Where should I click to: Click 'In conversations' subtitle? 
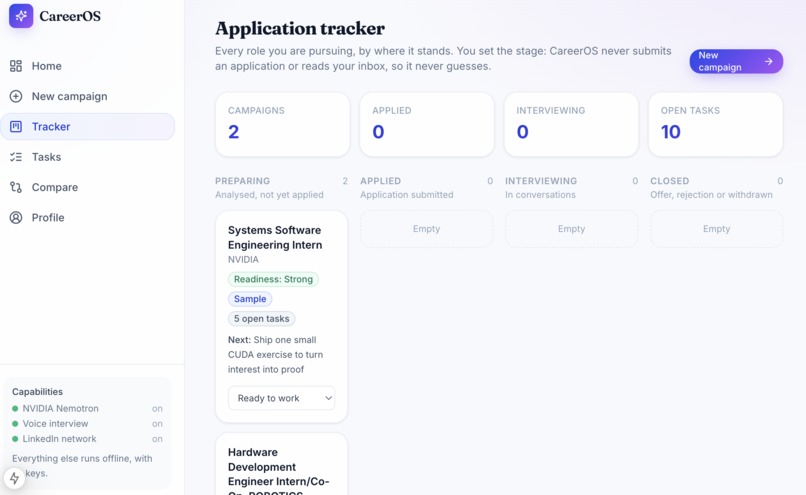click(540, 195)
